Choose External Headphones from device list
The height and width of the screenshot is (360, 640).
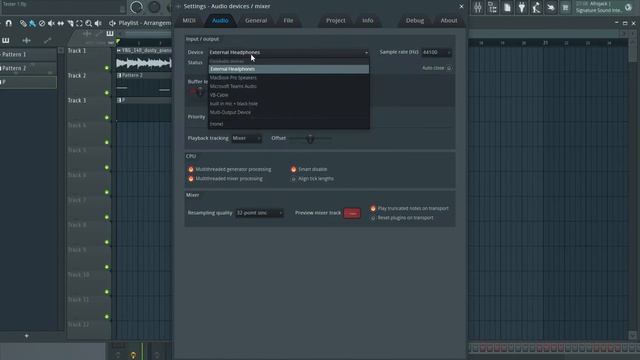pyautogui.click(x=289, y=69)
